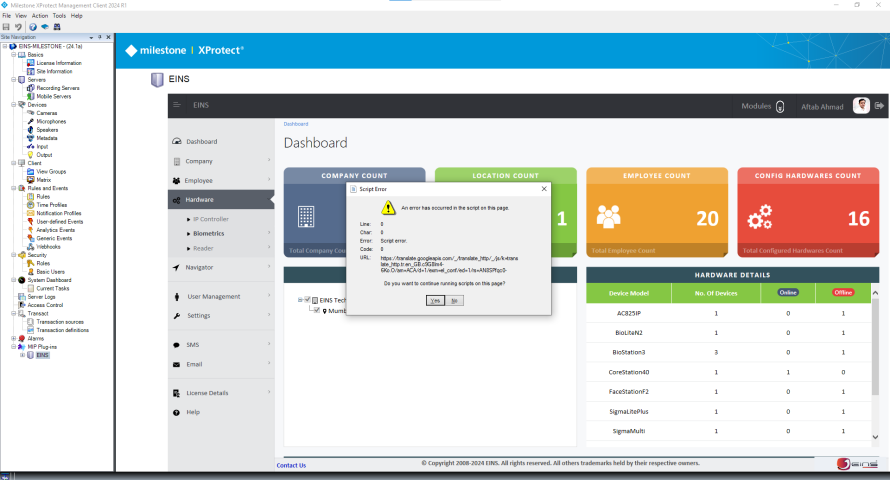Image resolution: width=890 pixels, height=480 pixels.
Task: Expand the EINS plug-in tree node
Action: tap(22, 355)
